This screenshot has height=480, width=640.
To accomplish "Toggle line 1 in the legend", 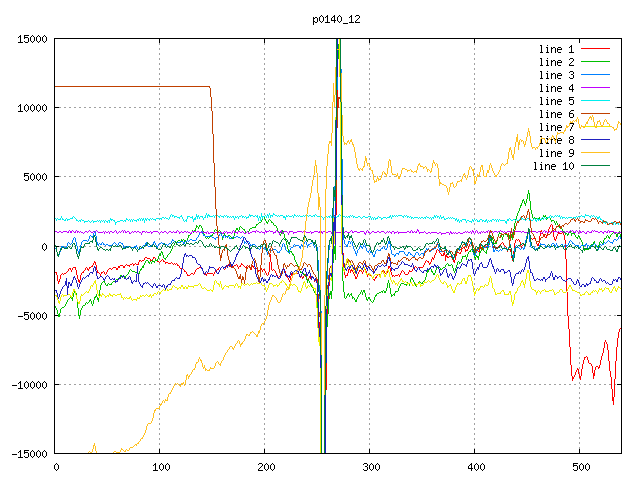I will 557,49.
